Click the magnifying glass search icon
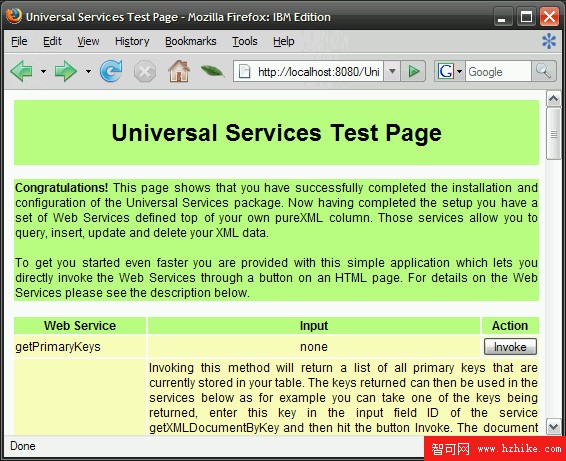Viewport: 566px width, 461px height. pos(544,71)
